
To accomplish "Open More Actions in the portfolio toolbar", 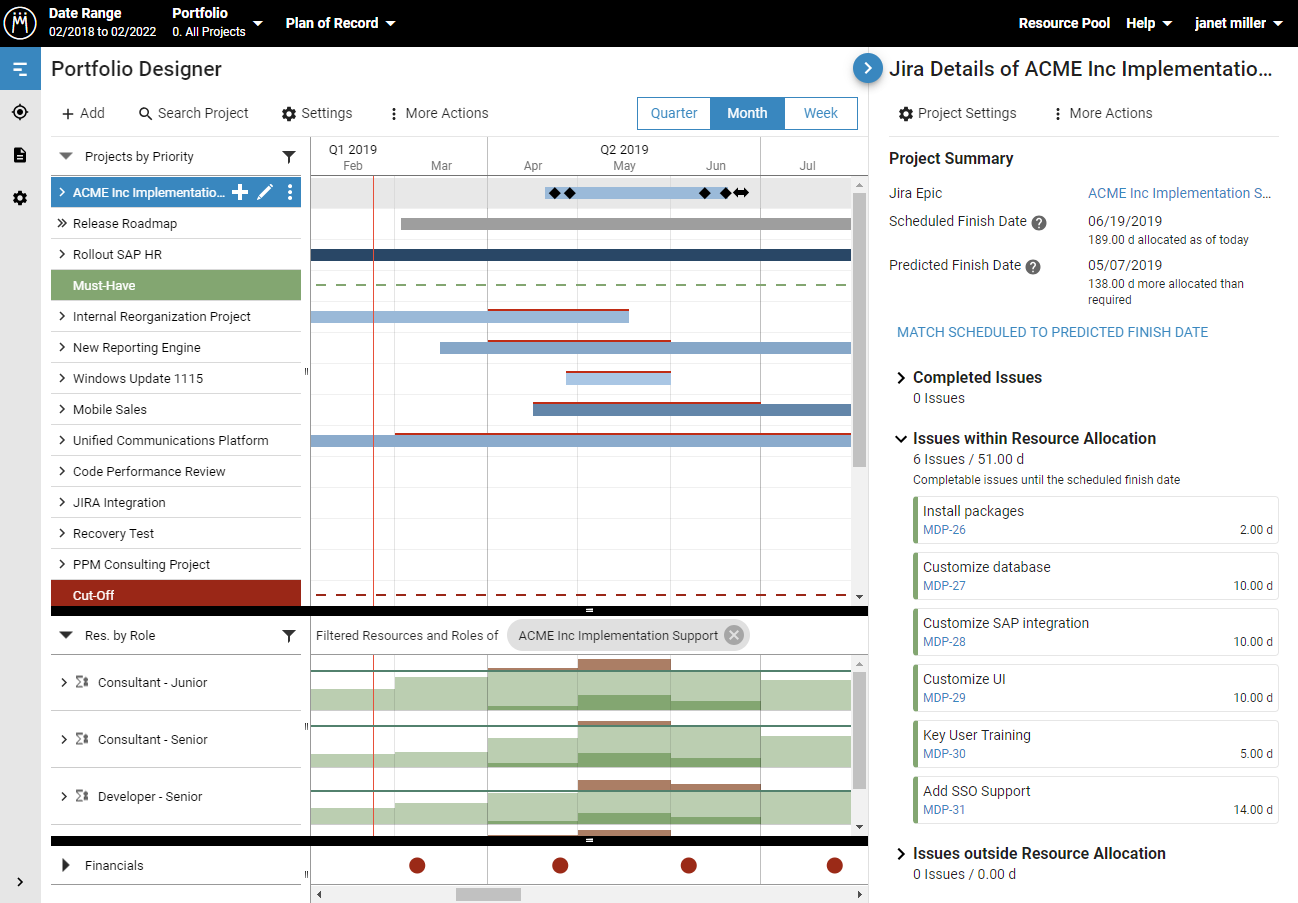I will tap(438, 113).
